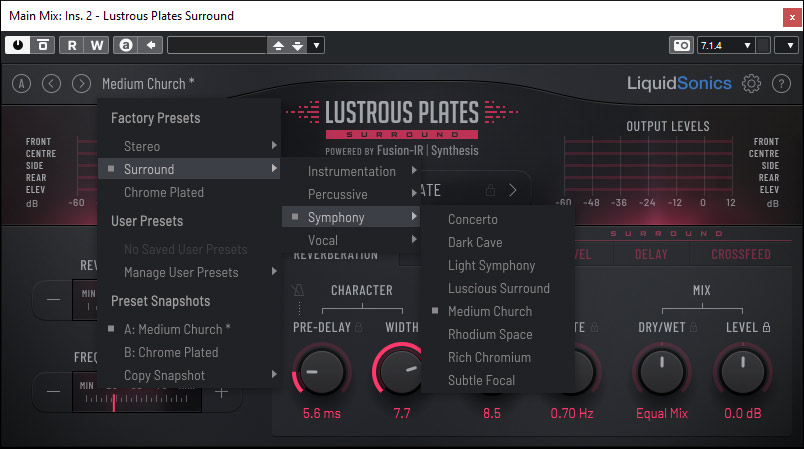Choose the Dark Cave preset
The width and height of the screenshot is (804, 449).
click(497, 242)
